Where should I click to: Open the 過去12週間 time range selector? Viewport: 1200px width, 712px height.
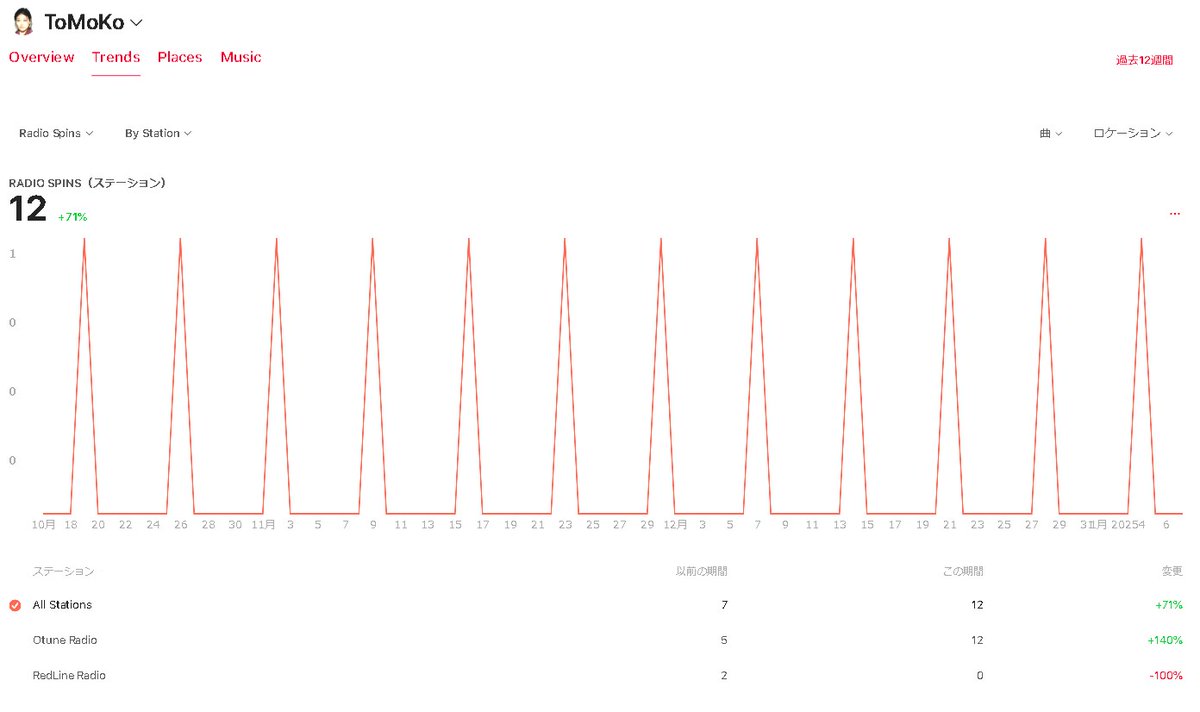click(1144, 60)
